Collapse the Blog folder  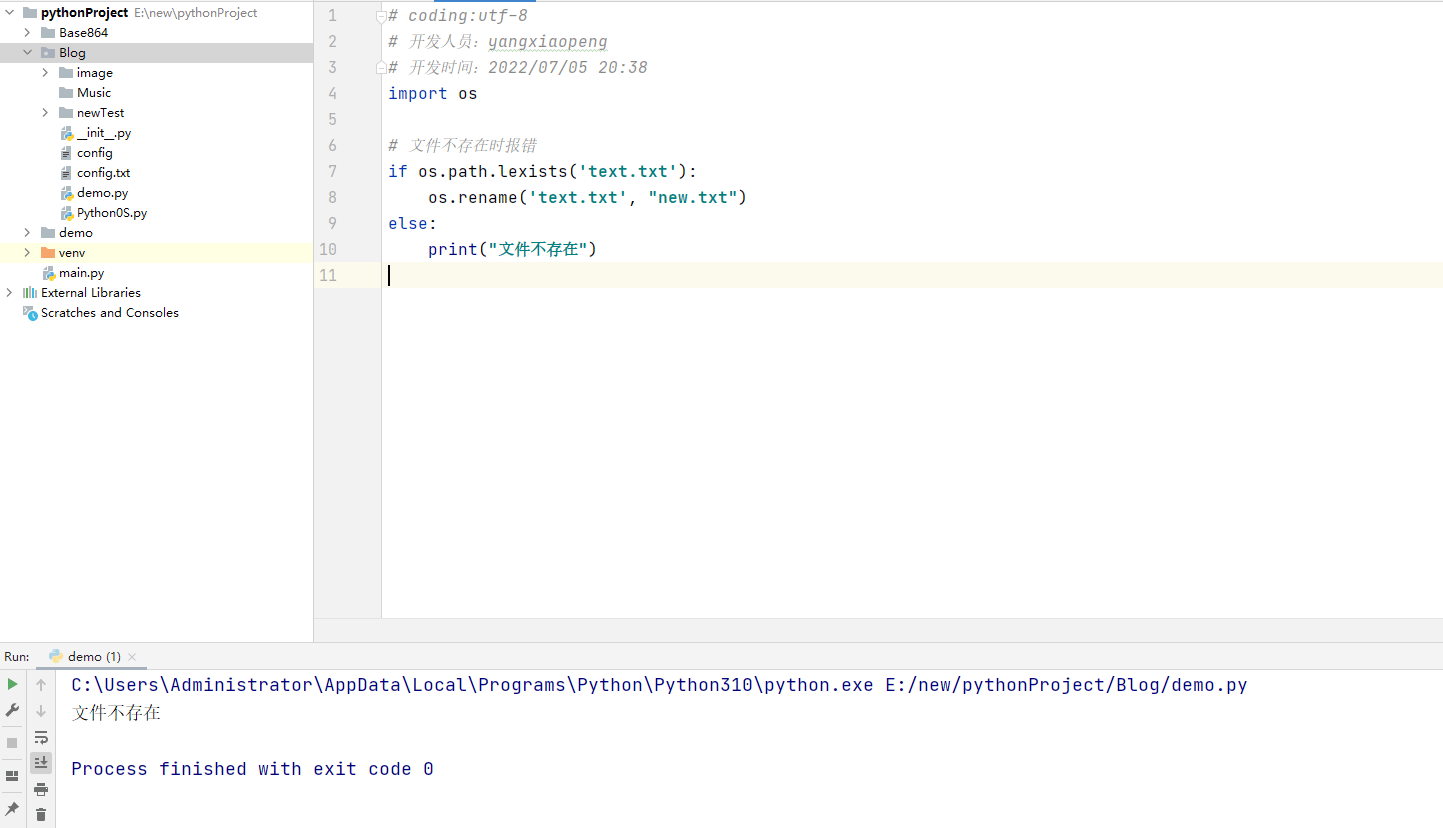(28, 53)
